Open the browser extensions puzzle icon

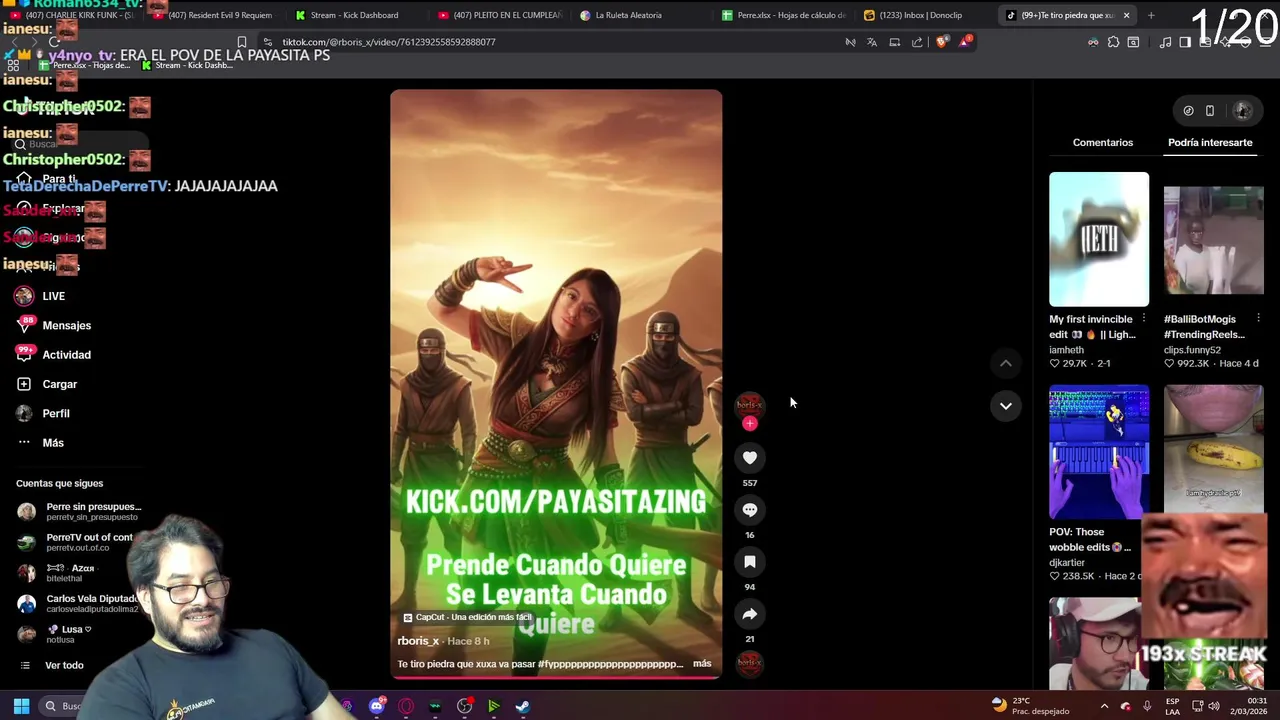click(x=1113, y=42)
